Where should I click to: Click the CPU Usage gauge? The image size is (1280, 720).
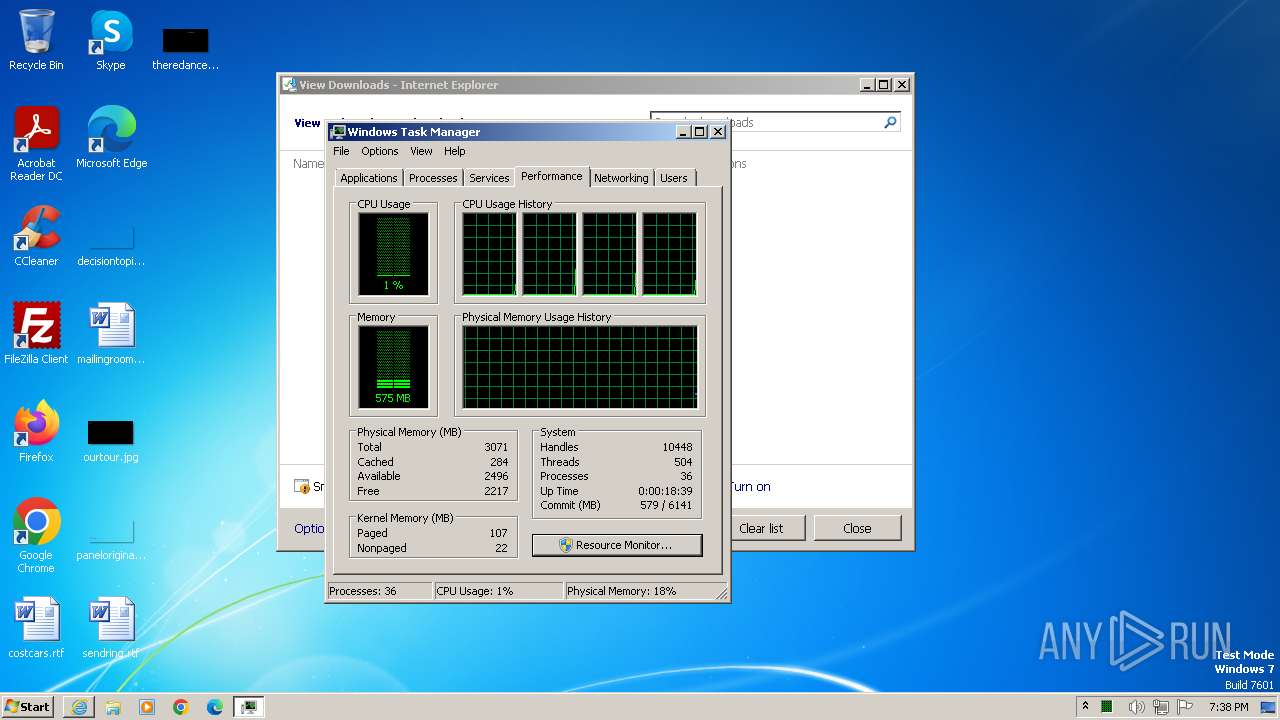(393, 254)
